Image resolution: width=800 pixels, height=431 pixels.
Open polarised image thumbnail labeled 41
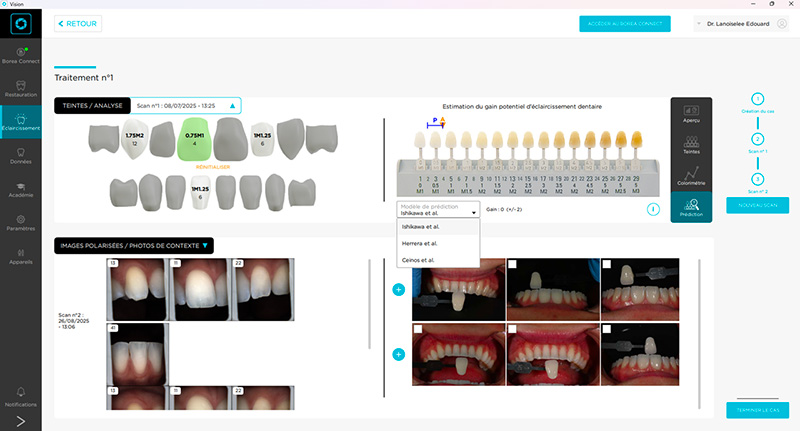(138, 353)
